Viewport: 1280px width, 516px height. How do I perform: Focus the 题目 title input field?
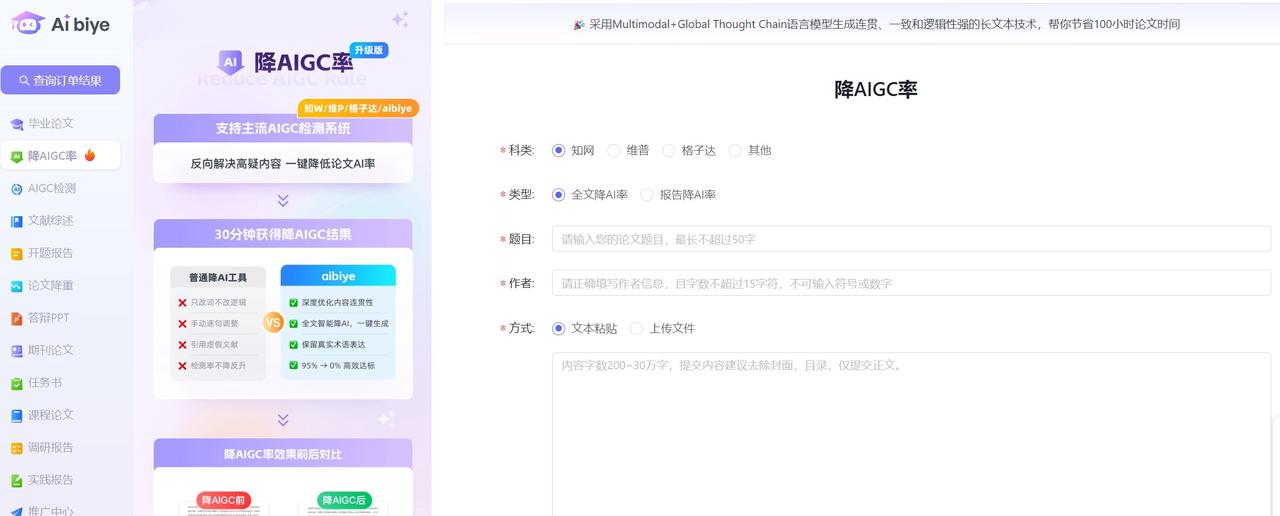(911, 239)
